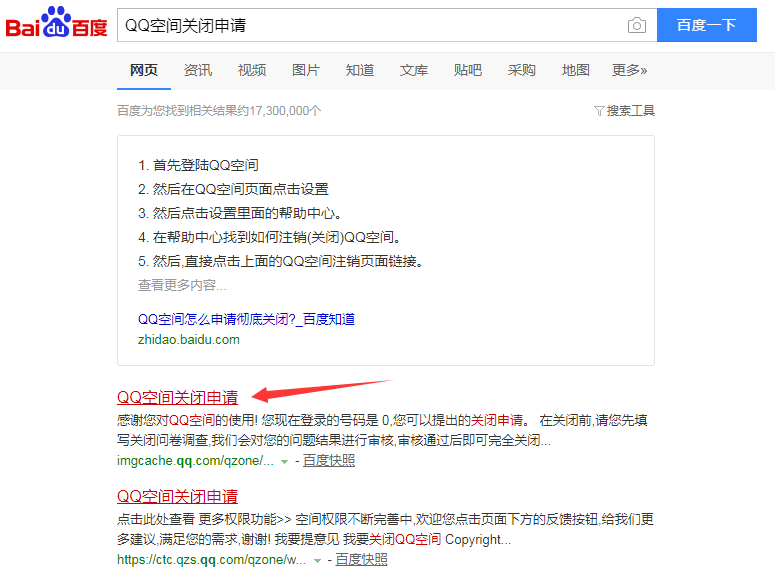Screen dimensions: 775x575
Task: Go to the 文库 tab
Action: (x=414, y=70)
